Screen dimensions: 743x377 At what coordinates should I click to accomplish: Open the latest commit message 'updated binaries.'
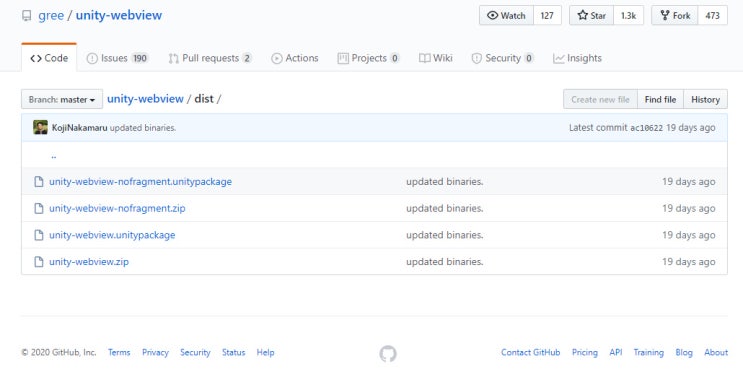[143, 128]
